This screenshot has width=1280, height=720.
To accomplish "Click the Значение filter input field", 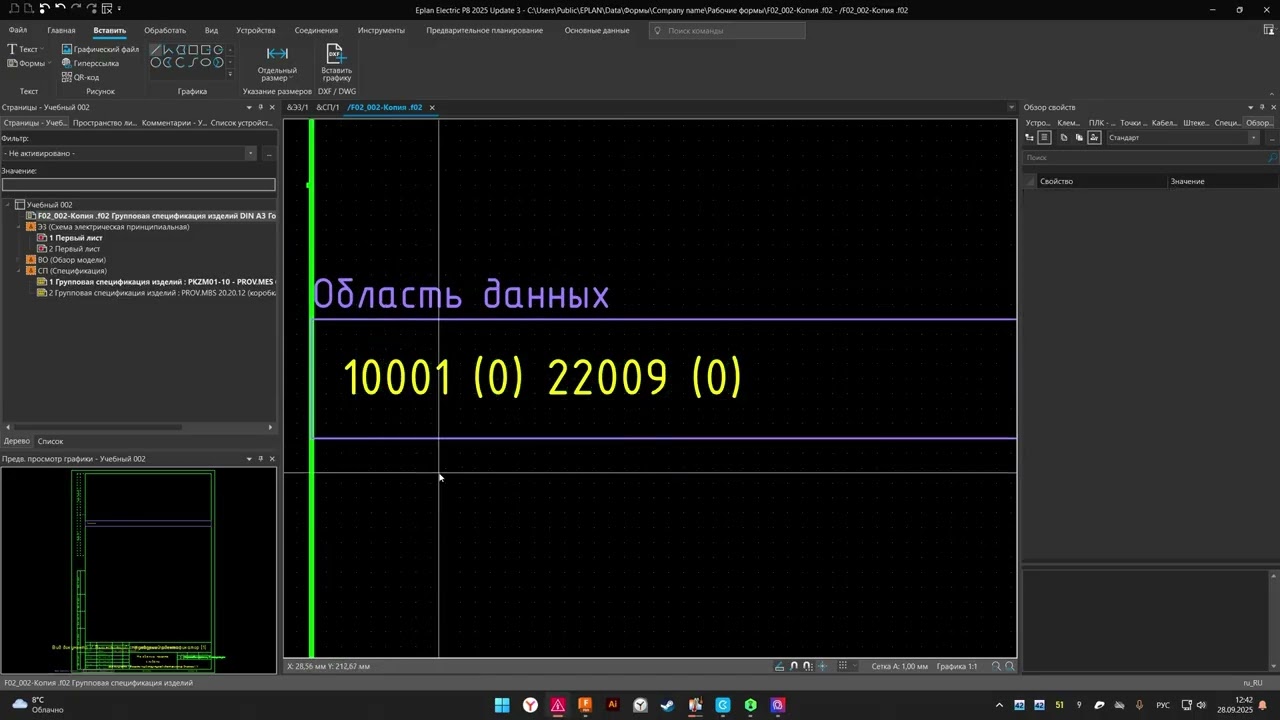I will tap(138, 184).
